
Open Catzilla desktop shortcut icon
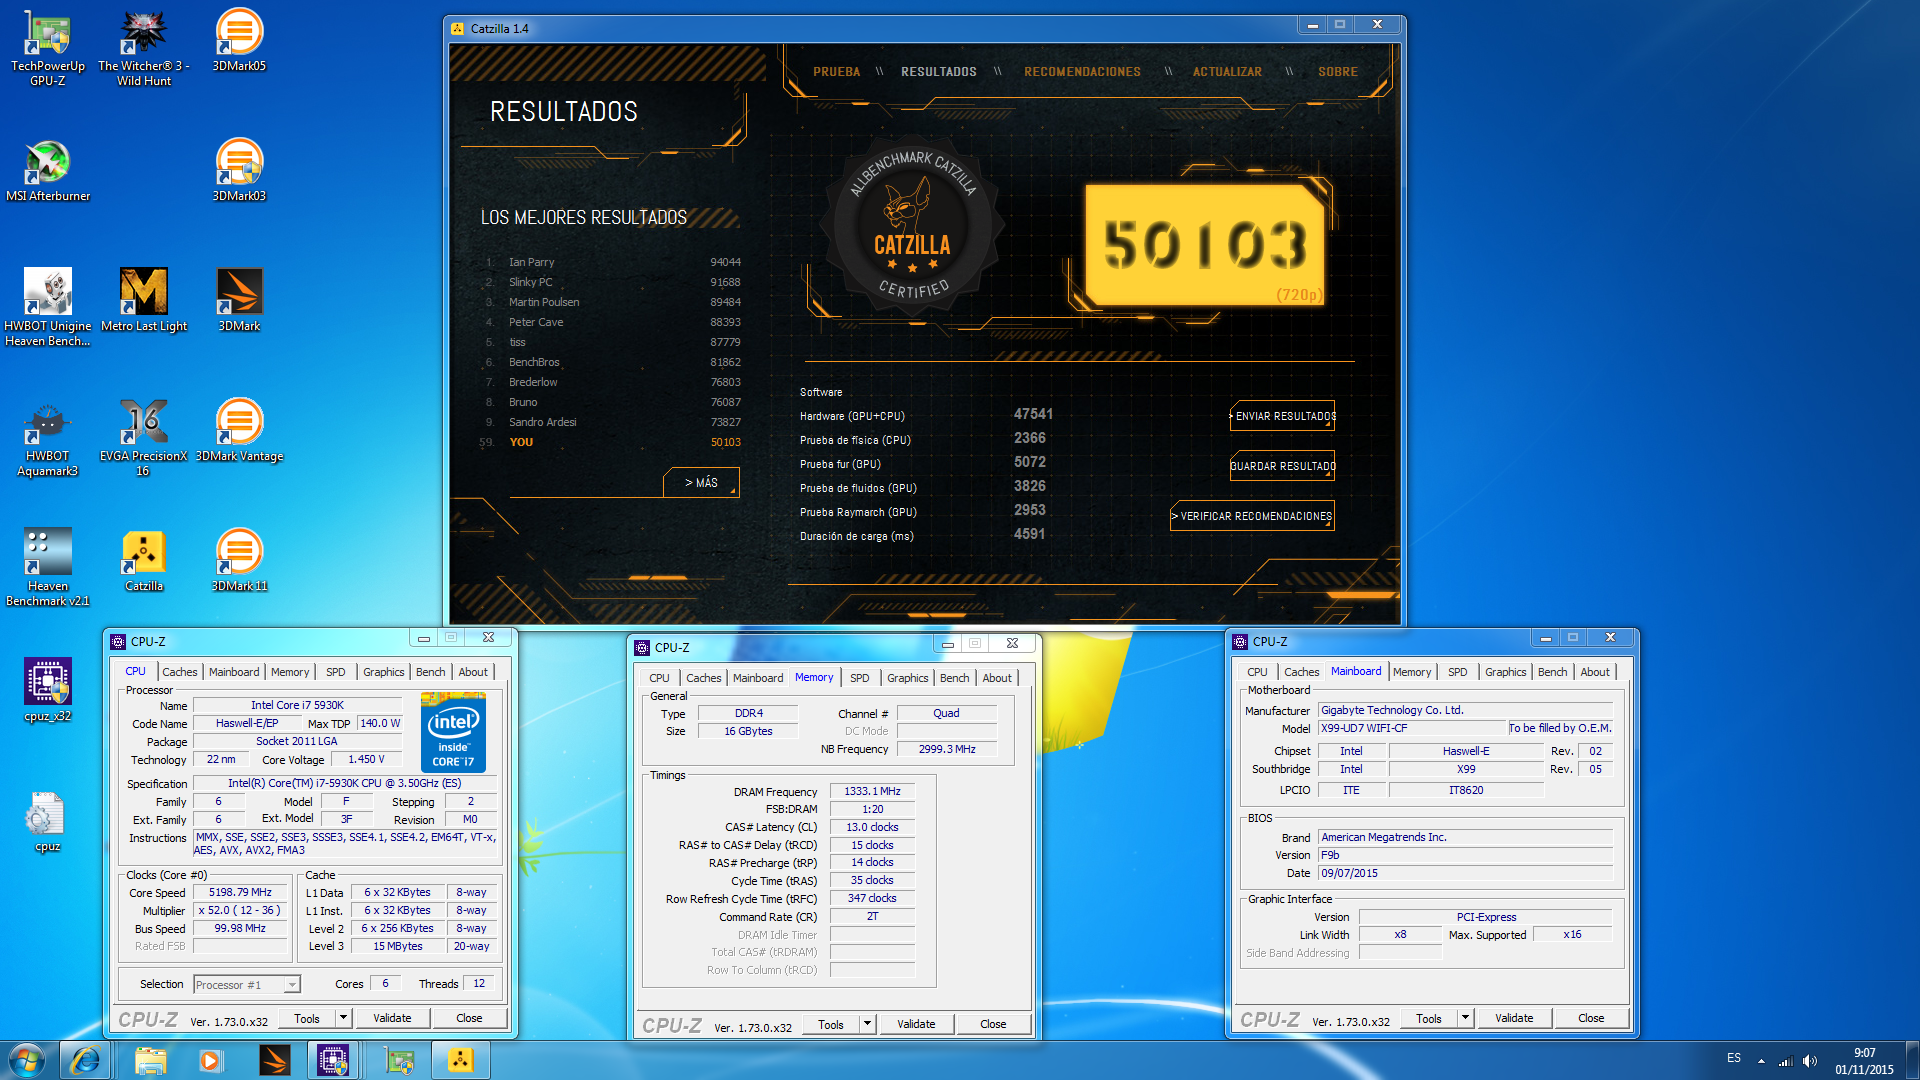(143, 560)
